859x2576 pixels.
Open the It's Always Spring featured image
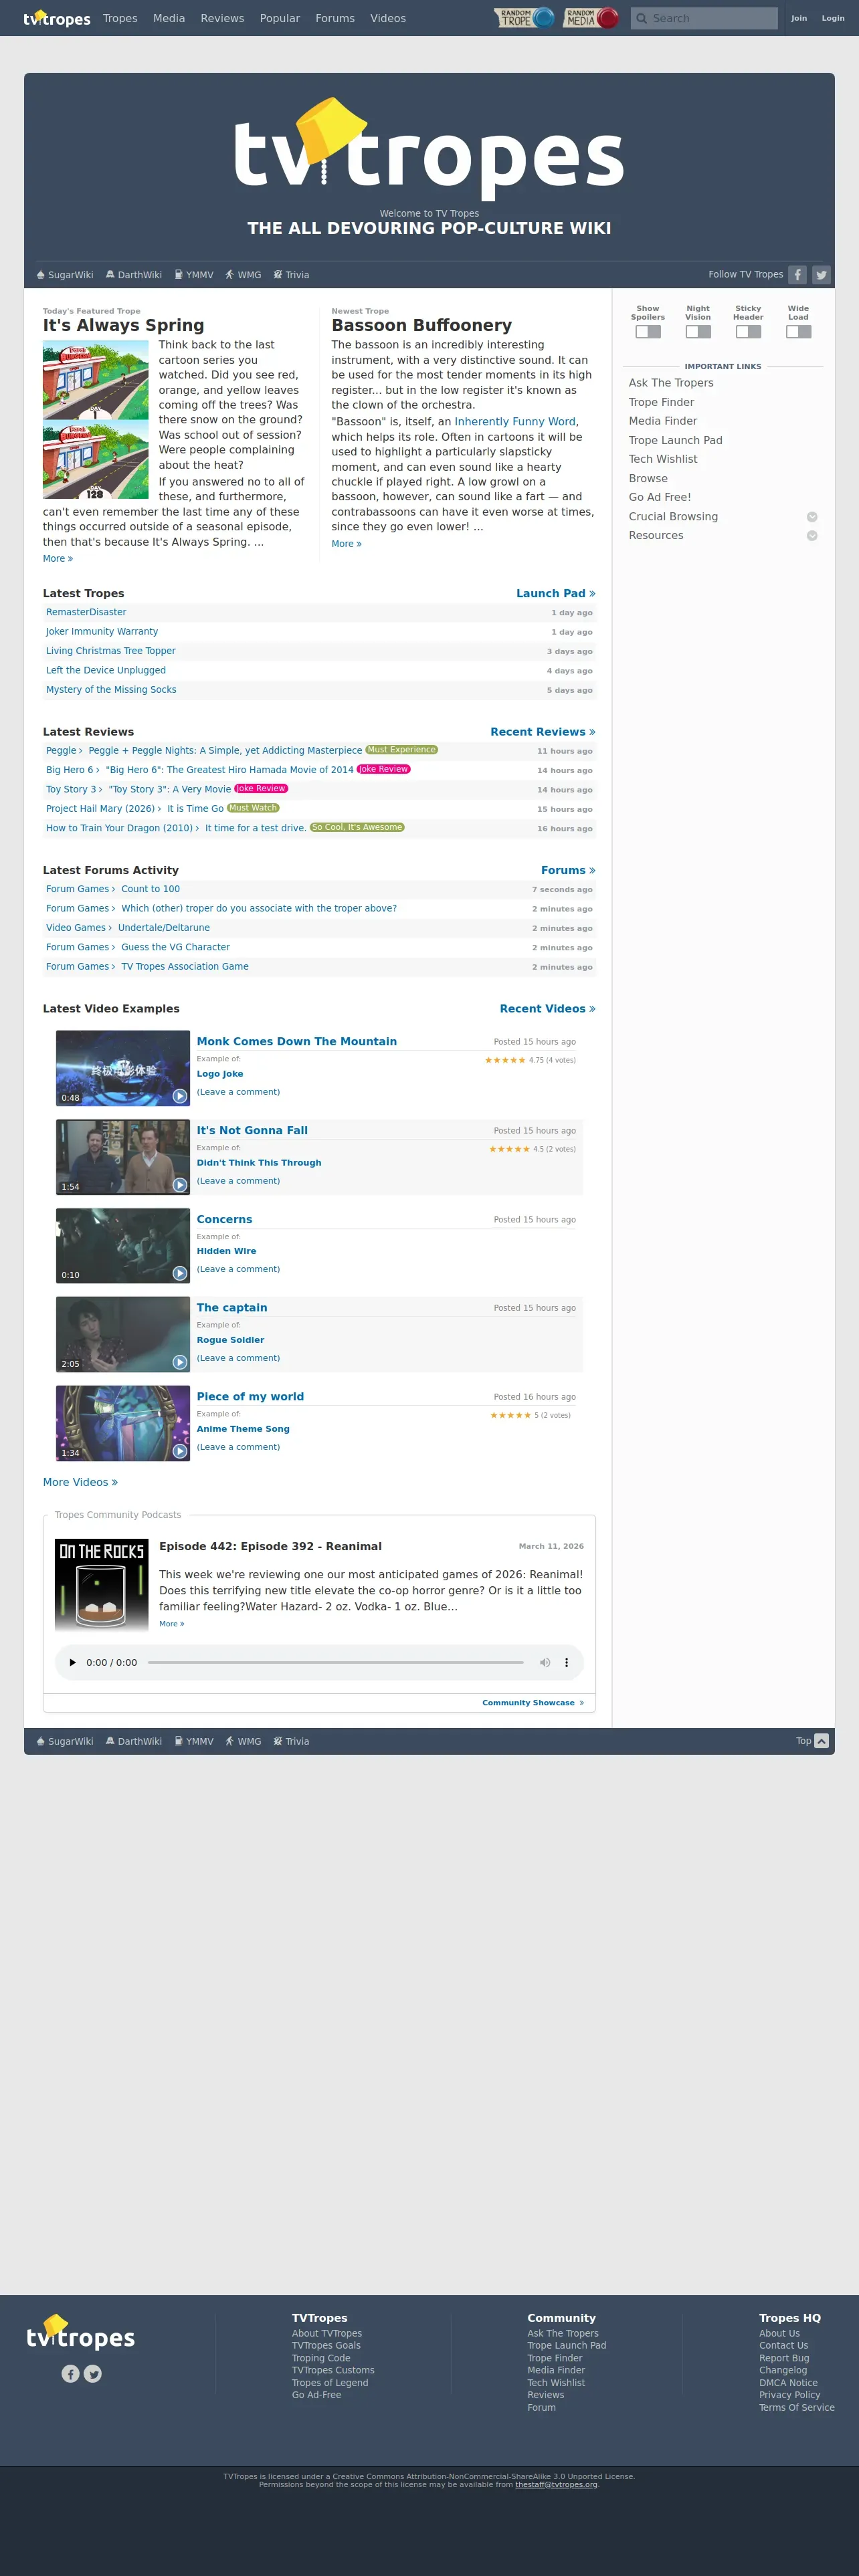click(96, 420)
